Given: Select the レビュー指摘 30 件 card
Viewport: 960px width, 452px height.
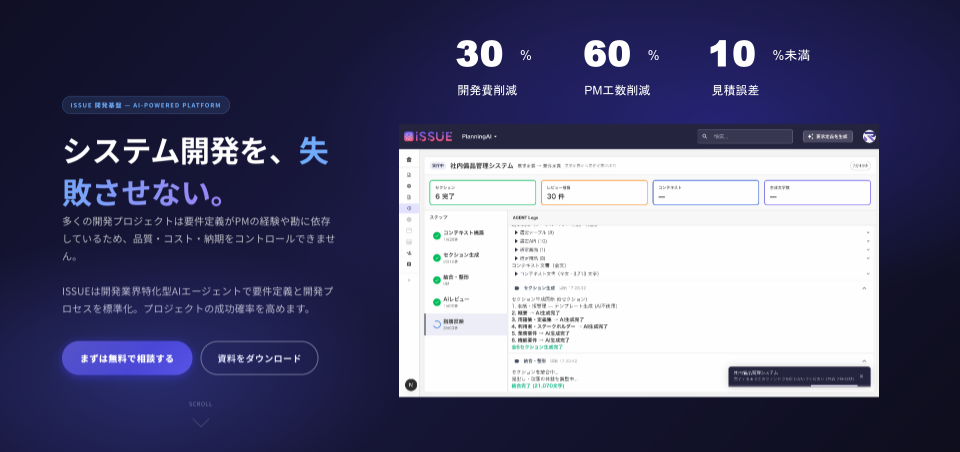Looking at the screenshot, I should click(x=594, y=192).
